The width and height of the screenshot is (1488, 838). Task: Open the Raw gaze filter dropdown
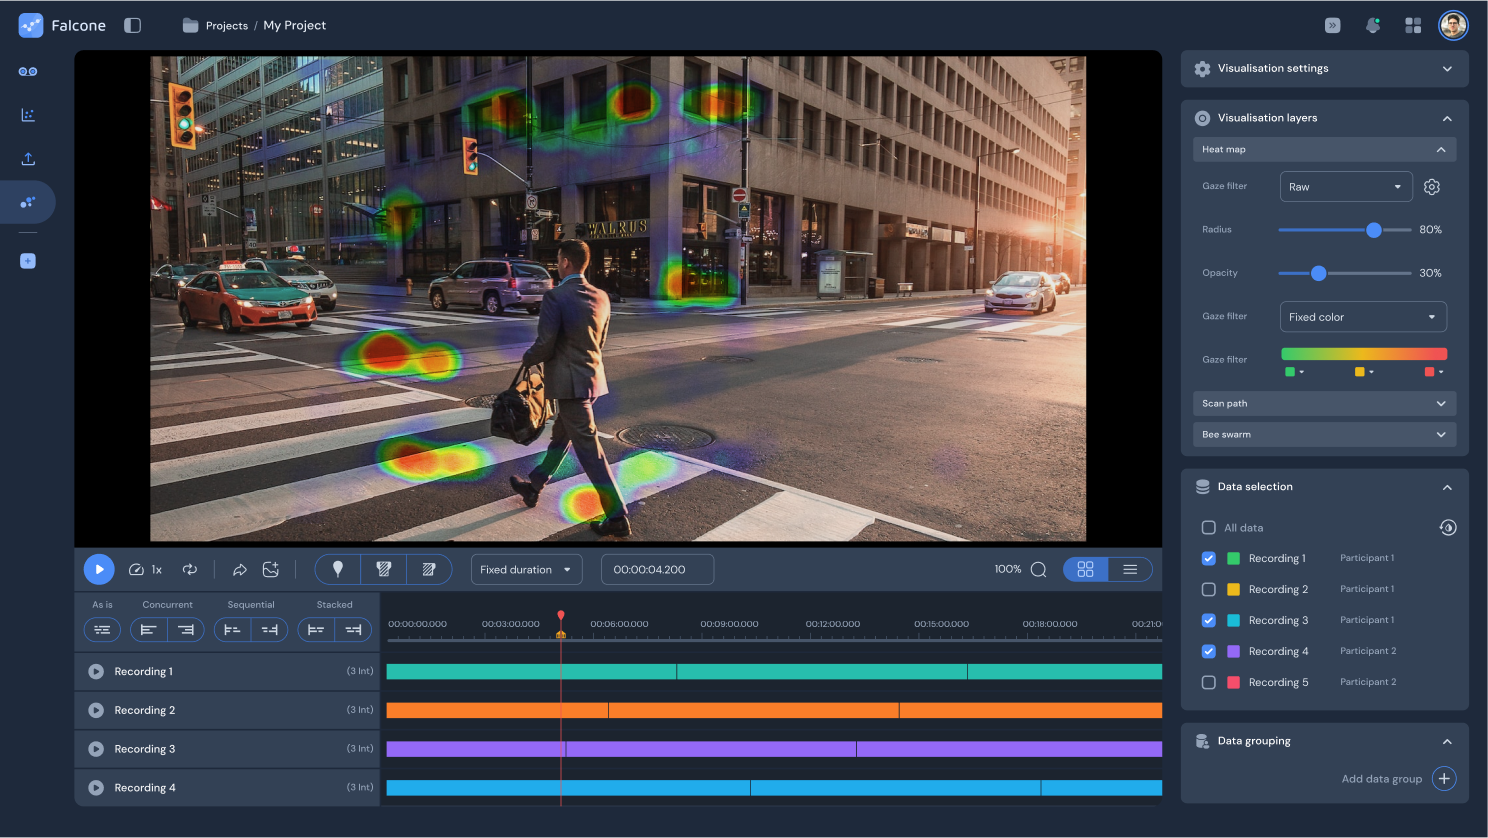click(1345, 187)
